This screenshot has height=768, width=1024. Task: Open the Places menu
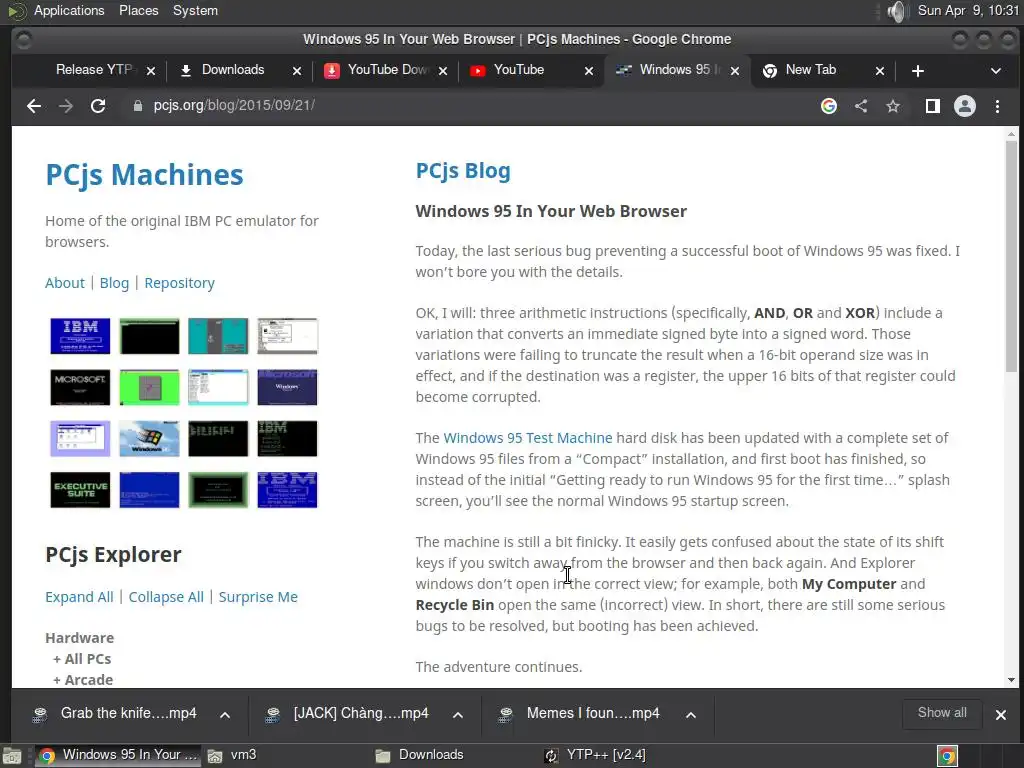pyautogui.click(x=138, y=10)
